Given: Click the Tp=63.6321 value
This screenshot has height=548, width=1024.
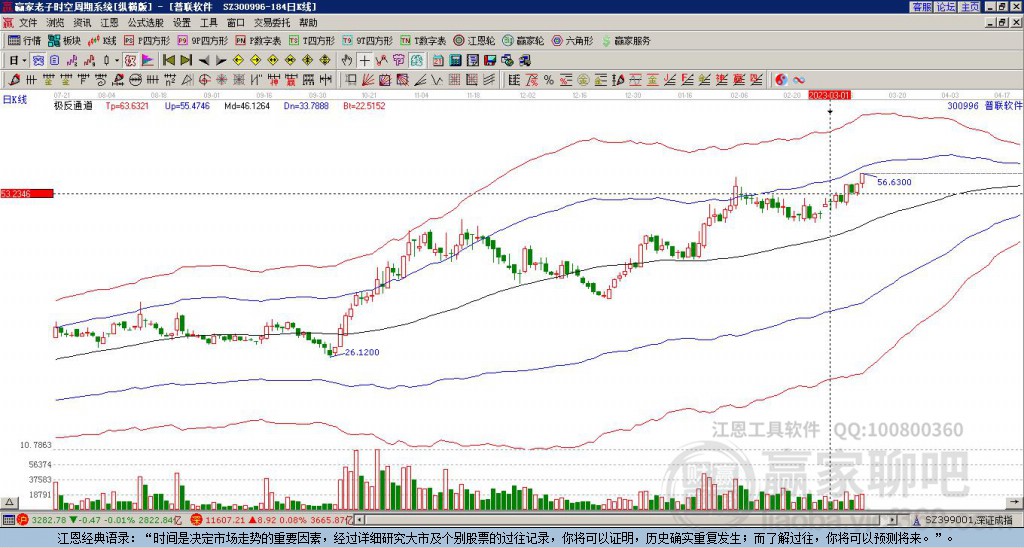Looking at the screenshot, I should click(127, 105).
